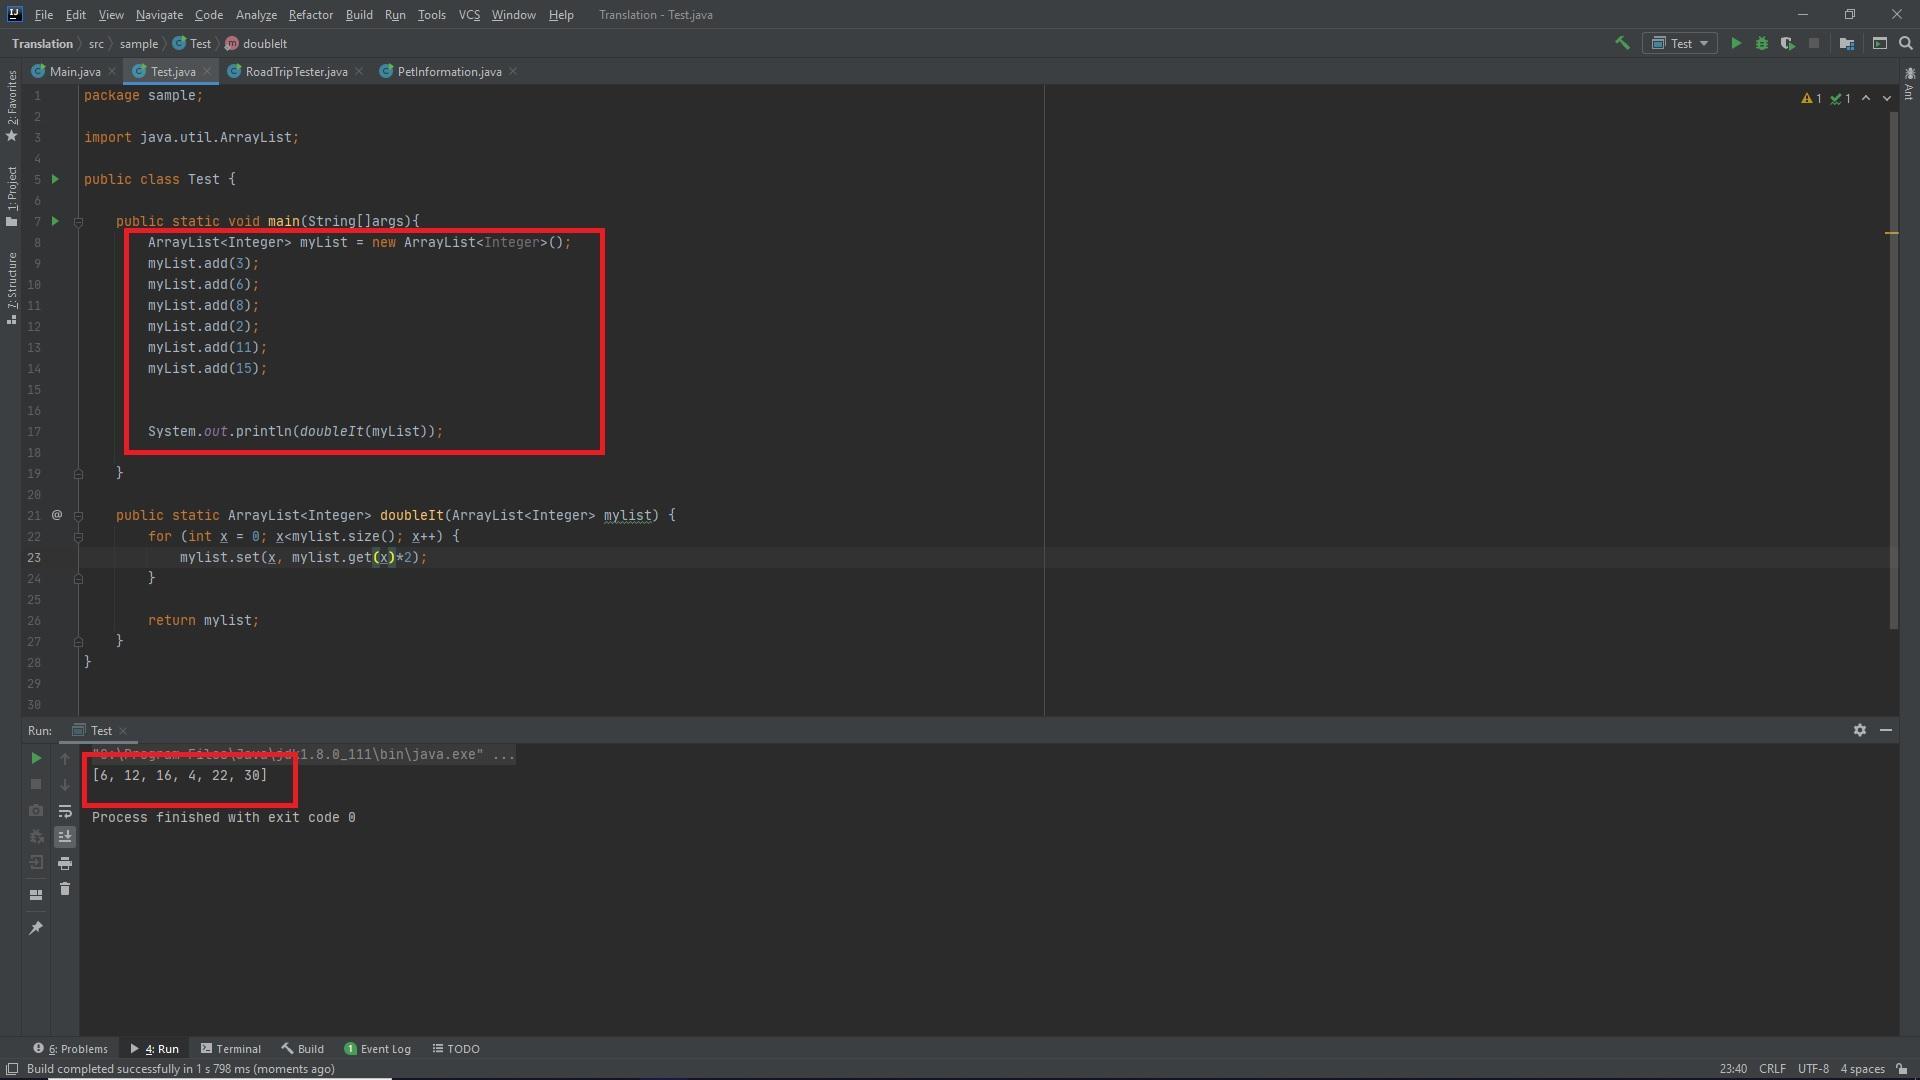
Task: Click the clear-all trash icon in the Run console
Action: pos(65,889)
